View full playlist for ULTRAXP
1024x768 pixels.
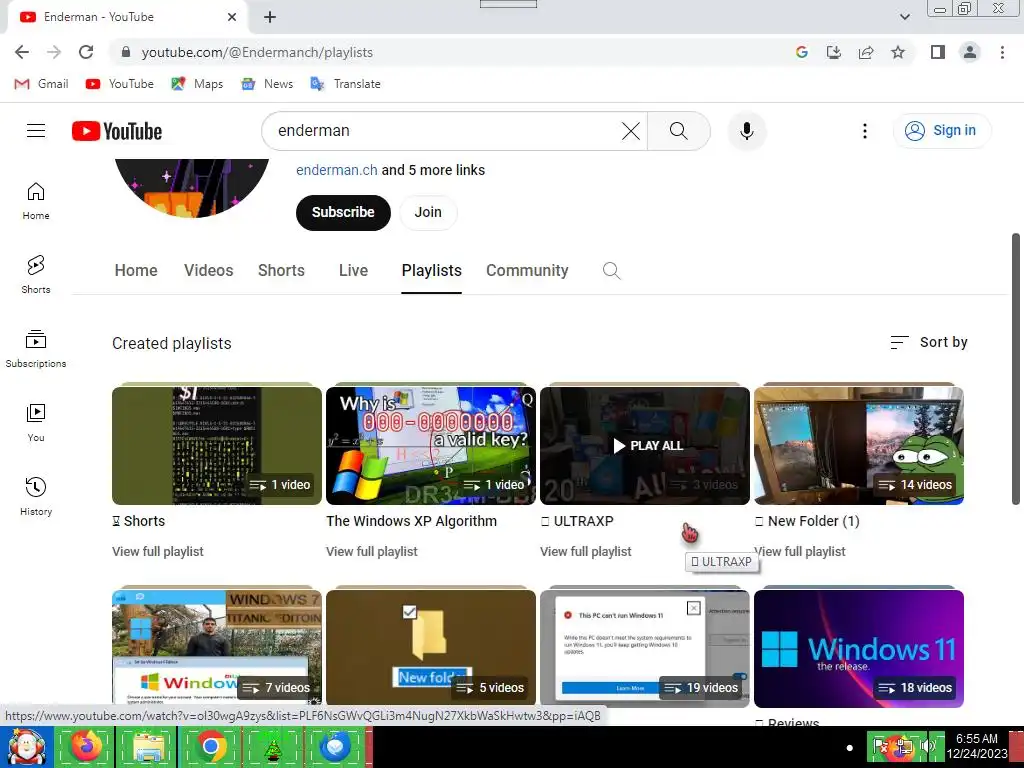click(x=586, y=551)
